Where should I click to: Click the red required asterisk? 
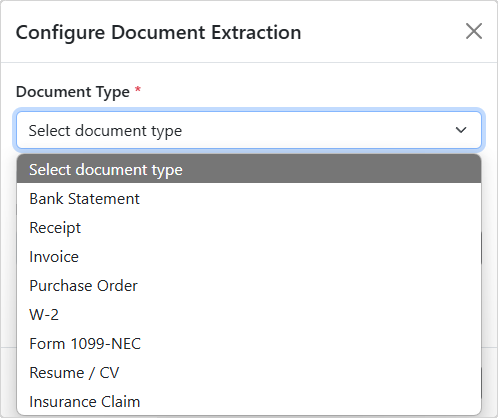(138, 89)
